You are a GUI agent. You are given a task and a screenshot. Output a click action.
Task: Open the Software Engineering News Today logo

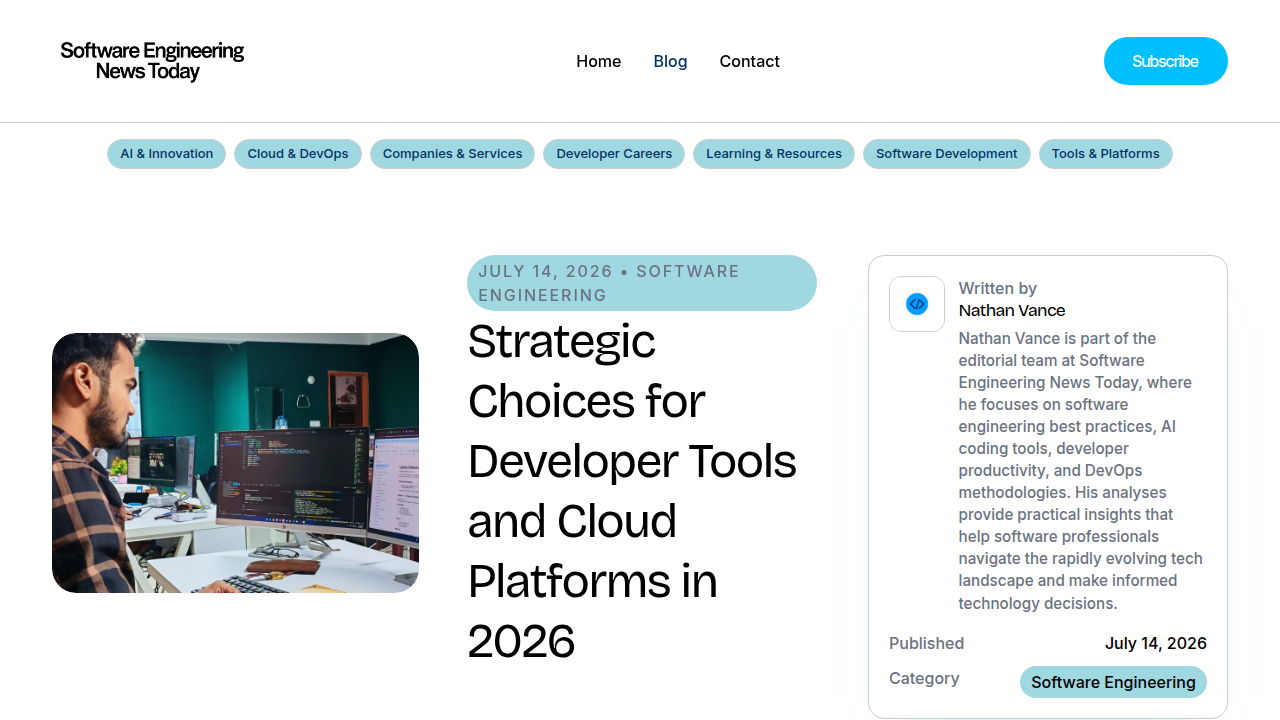(x=152, y=61)
